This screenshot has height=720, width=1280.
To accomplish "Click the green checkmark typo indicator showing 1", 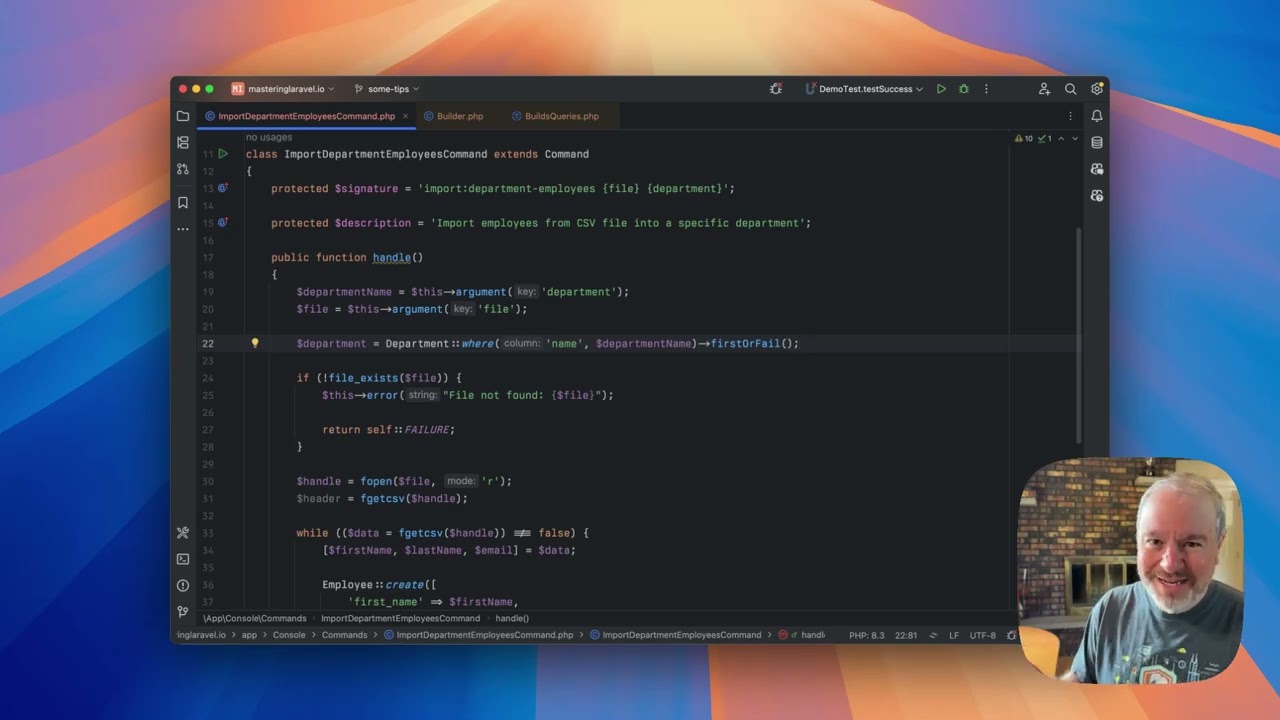I will (x=1045, y=138).
